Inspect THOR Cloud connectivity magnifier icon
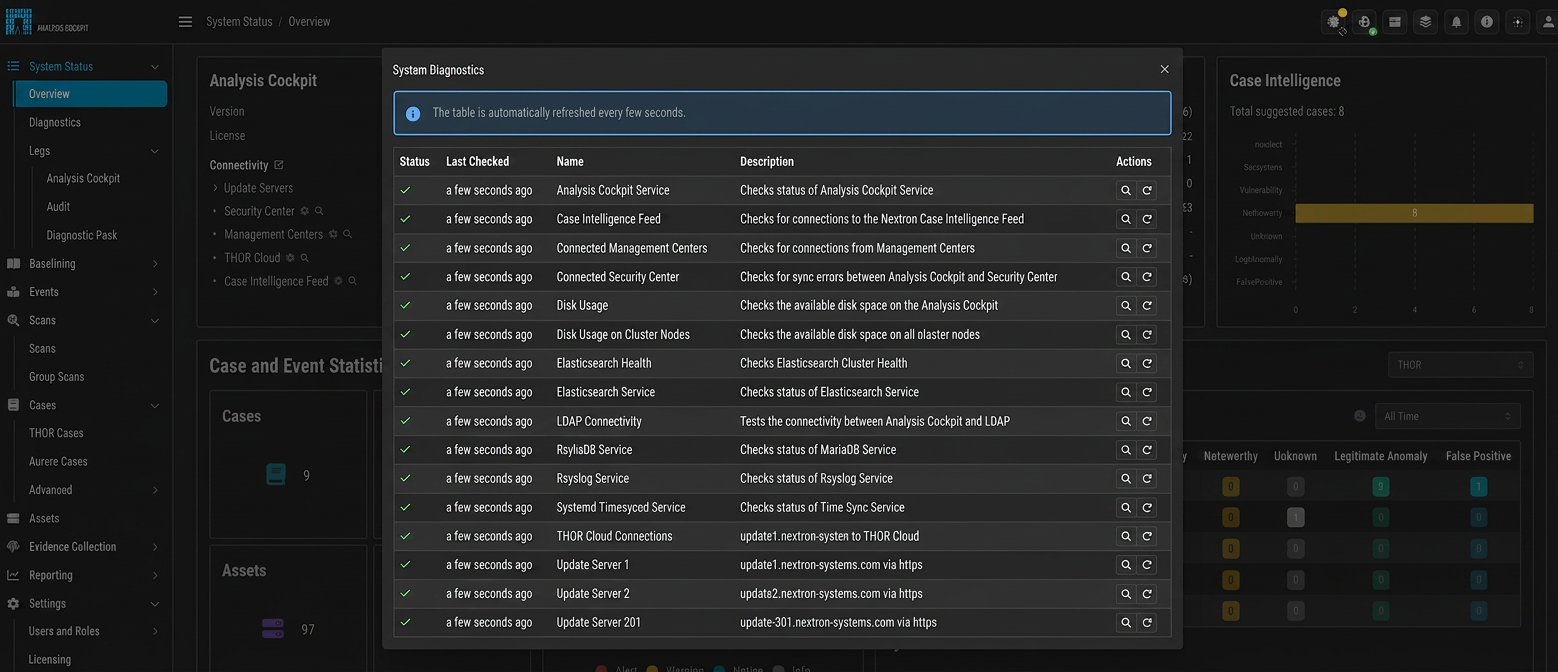1558x672 pixels. click(304, 258)
